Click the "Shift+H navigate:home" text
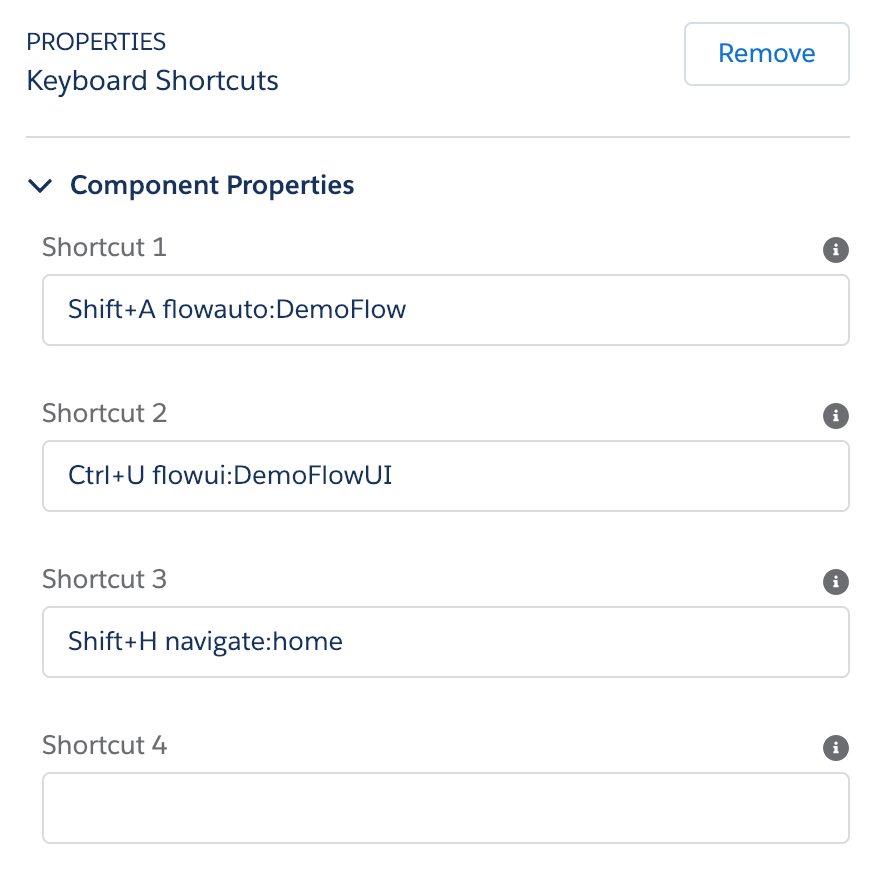The image size is (884, 870). click(205, 642)
